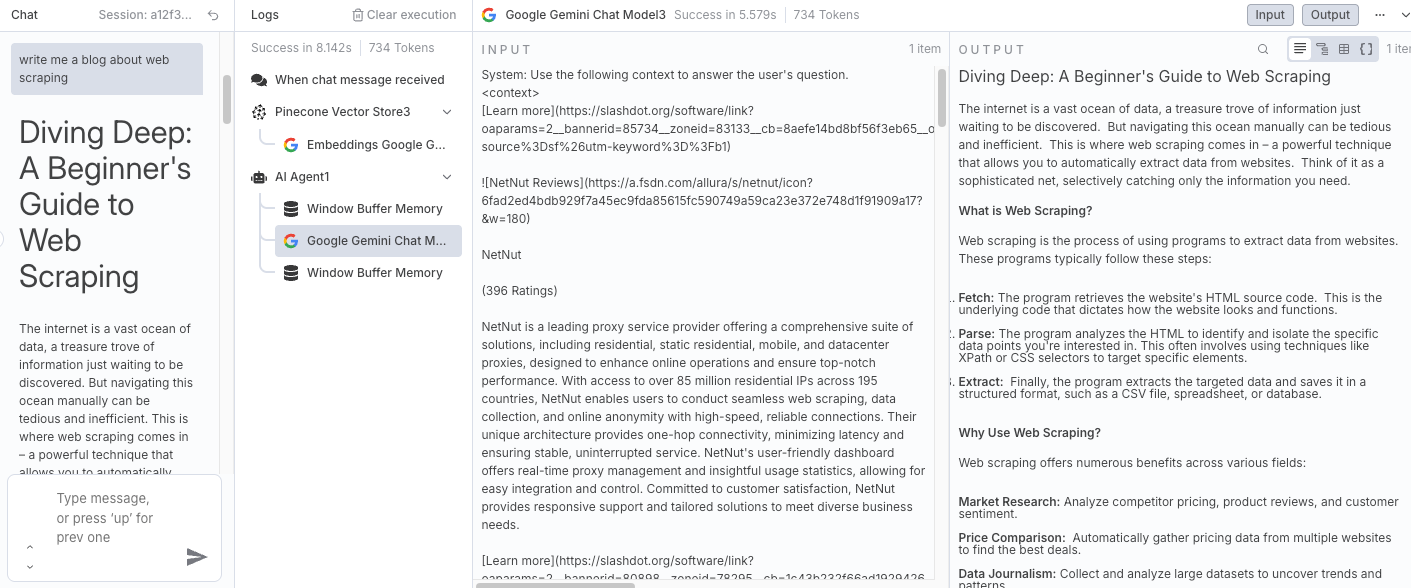The width and height of the screenshot is (1411, 588).
Task: Open the Embeddings Google G... log entry
Action: [x=367, y=145]
